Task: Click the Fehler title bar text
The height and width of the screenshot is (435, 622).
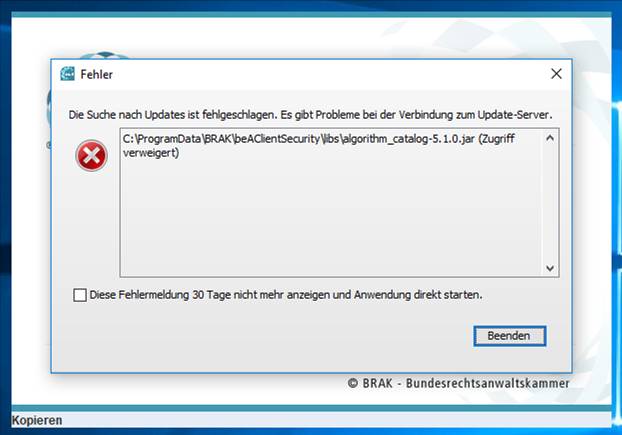Action: [96, 74]
